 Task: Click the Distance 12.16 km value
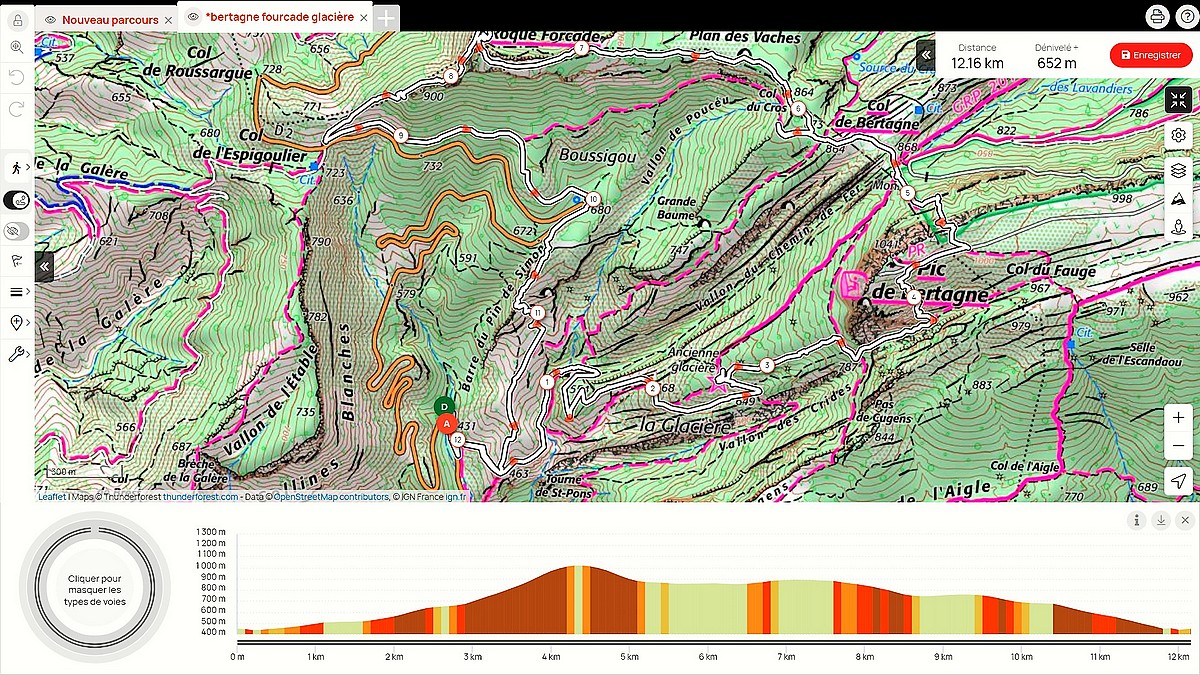click(x=977, y=62)
